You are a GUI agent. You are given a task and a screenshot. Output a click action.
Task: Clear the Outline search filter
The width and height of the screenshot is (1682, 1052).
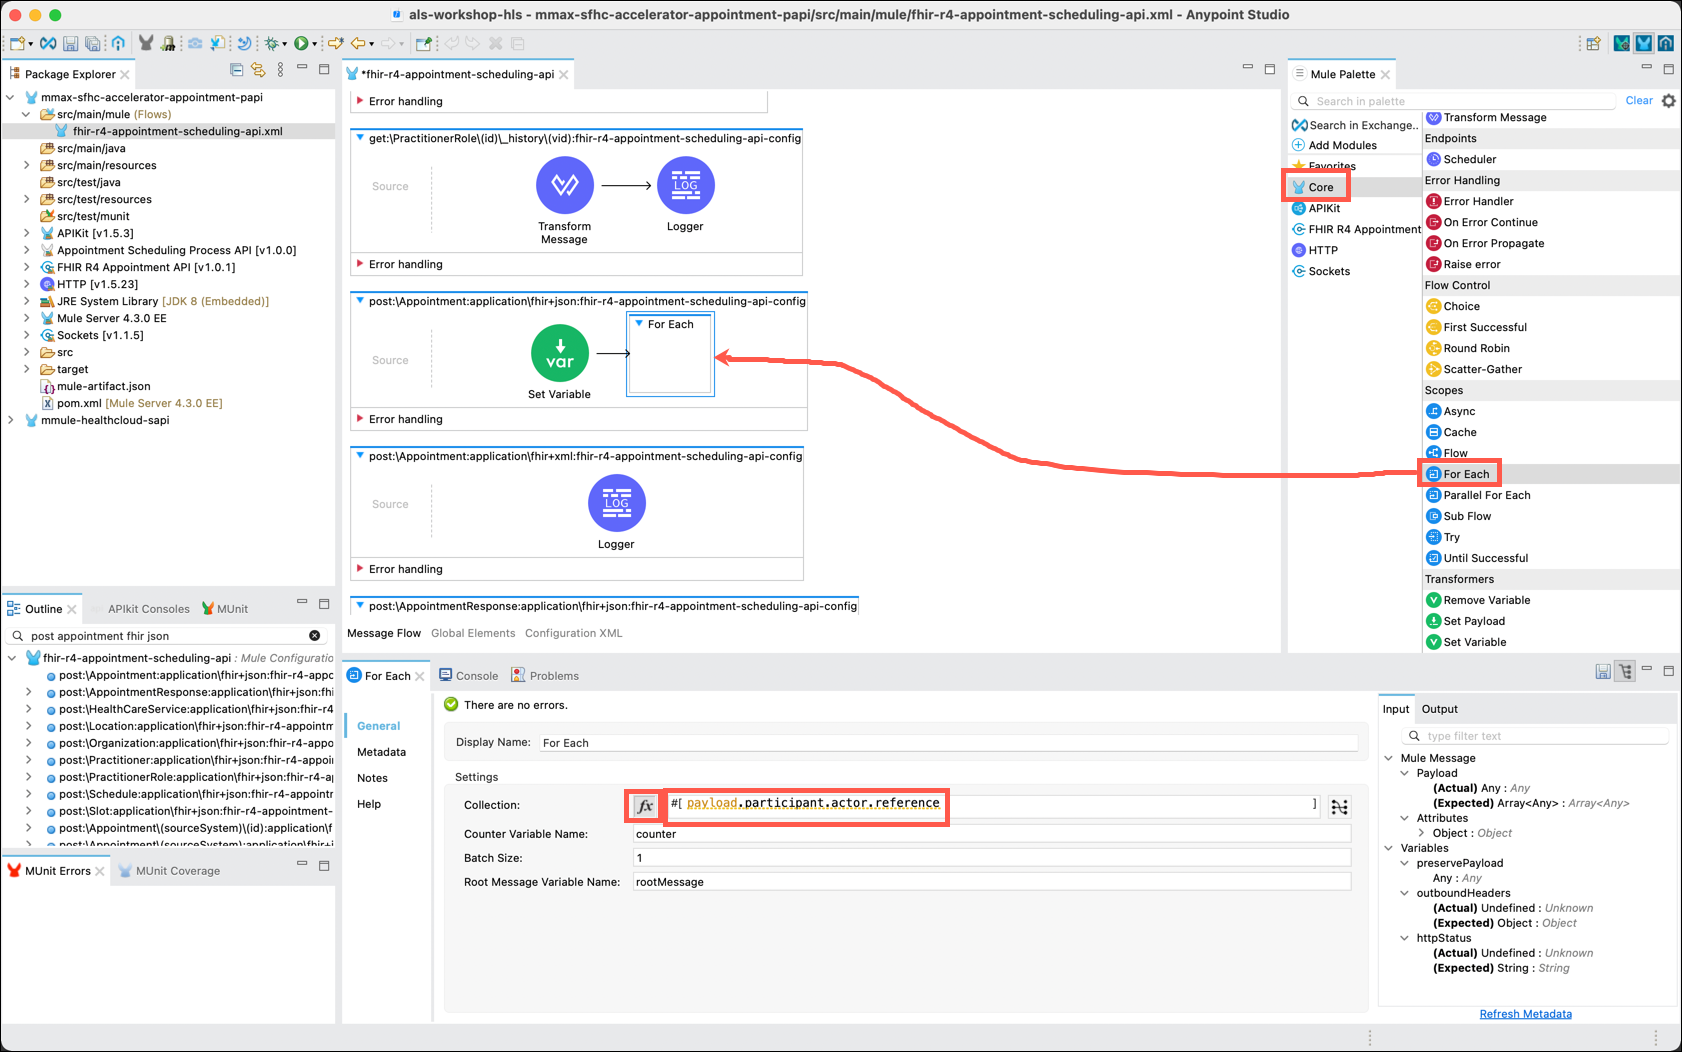(314, 635)
